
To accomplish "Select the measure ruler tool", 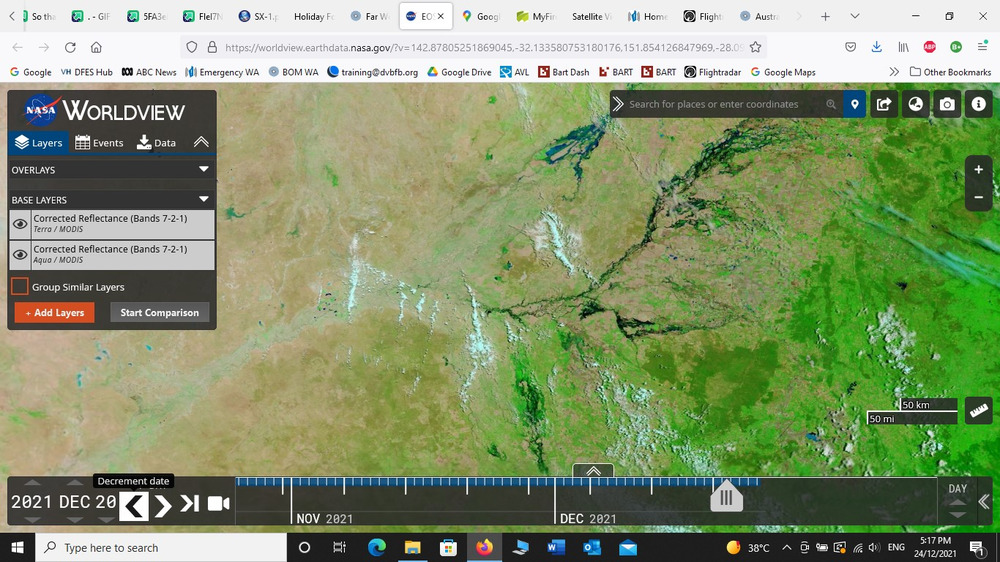I will 977,410.
